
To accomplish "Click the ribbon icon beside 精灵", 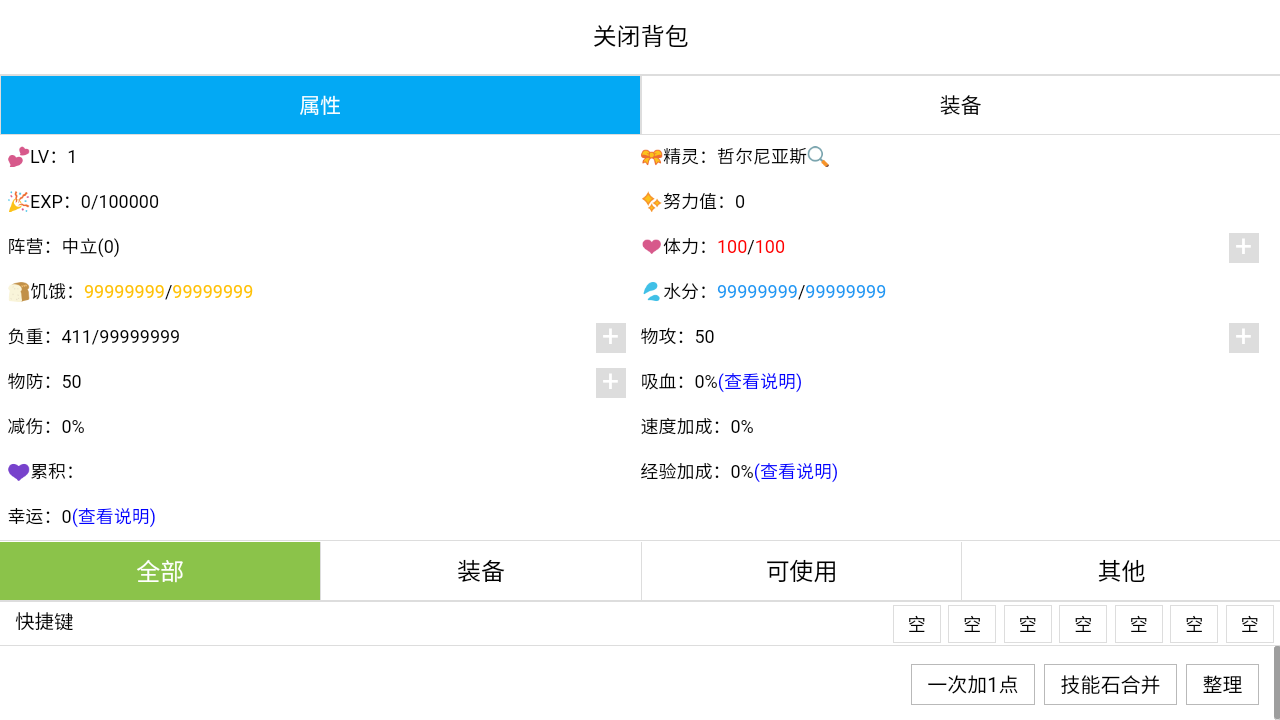I will [652, 156].
